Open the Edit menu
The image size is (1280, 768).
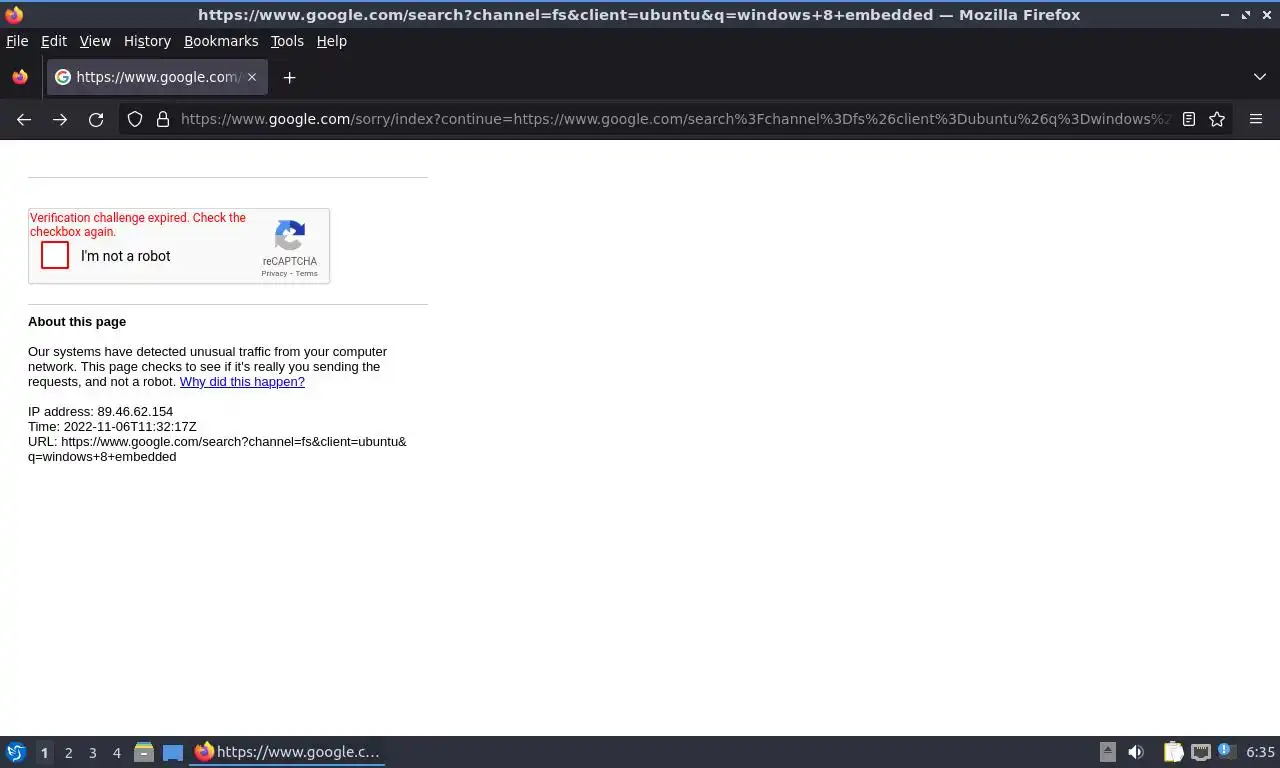[54, 41]
